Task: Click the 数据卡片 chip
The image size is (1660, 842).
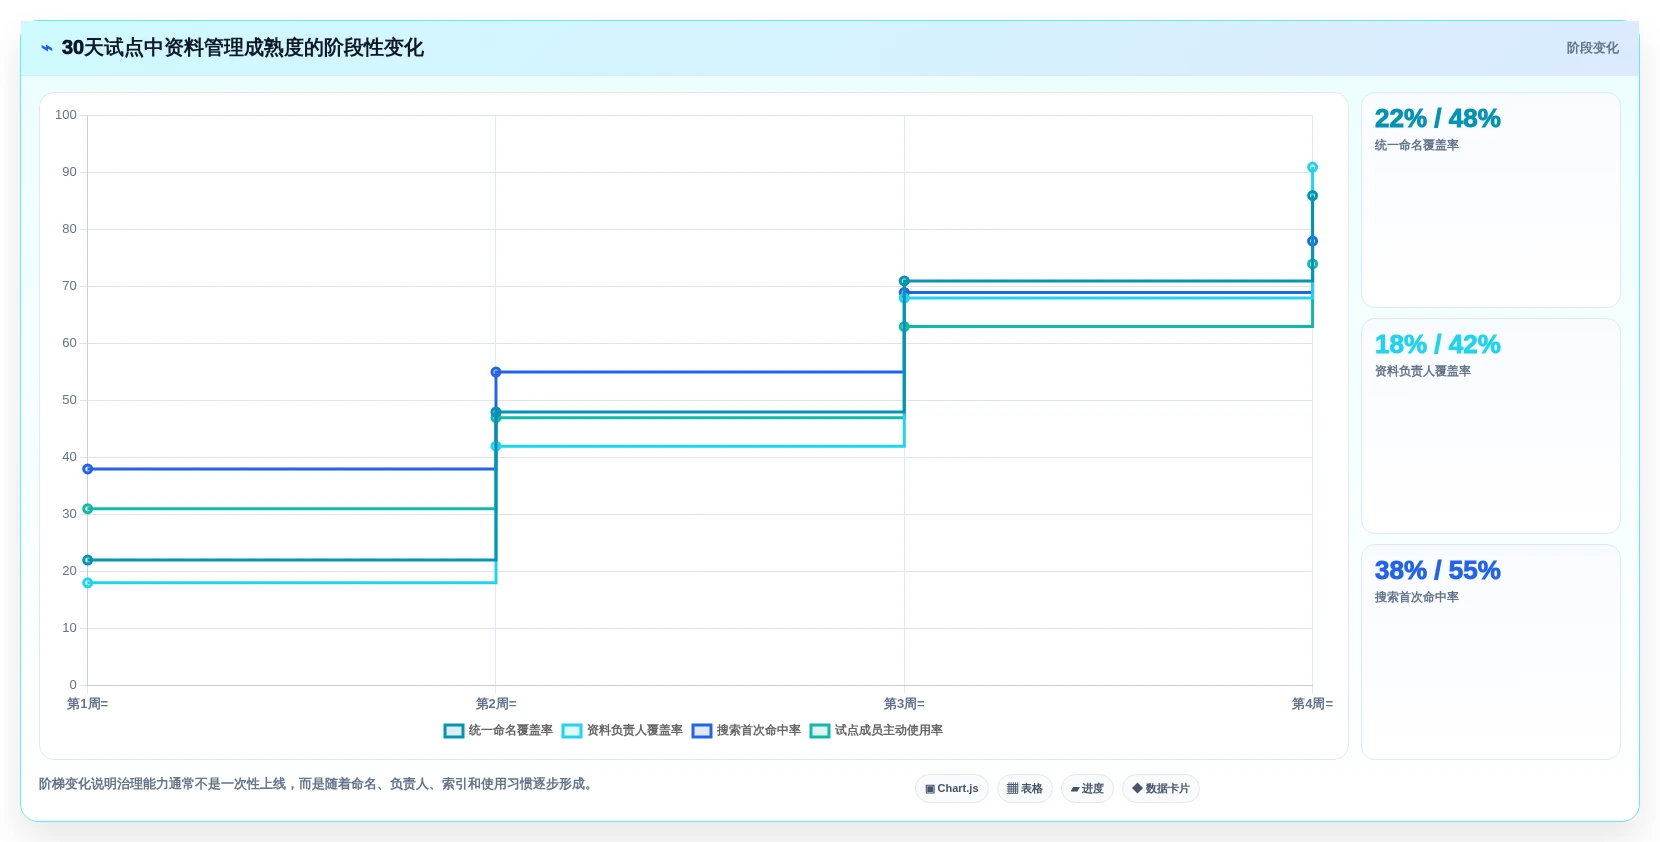Action: 1161,789
